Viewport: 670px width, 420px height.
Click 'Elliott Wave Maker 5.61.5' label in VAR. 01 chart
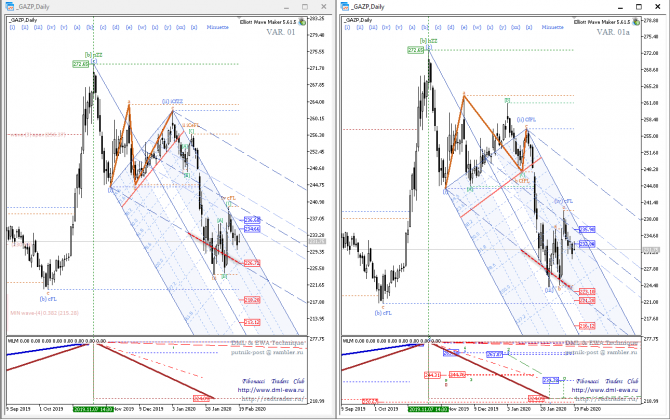click(x=268, y=22)
